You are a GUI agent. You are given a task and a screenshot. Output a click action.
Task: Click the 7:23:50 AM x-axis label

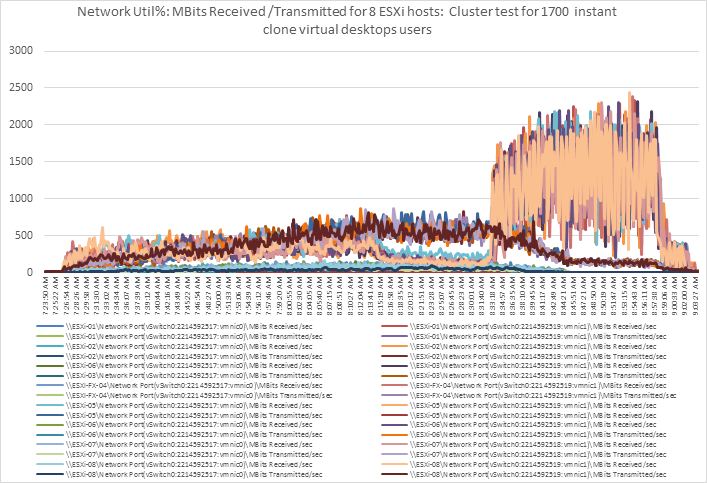pyautogui.click(x=46, y=296)
